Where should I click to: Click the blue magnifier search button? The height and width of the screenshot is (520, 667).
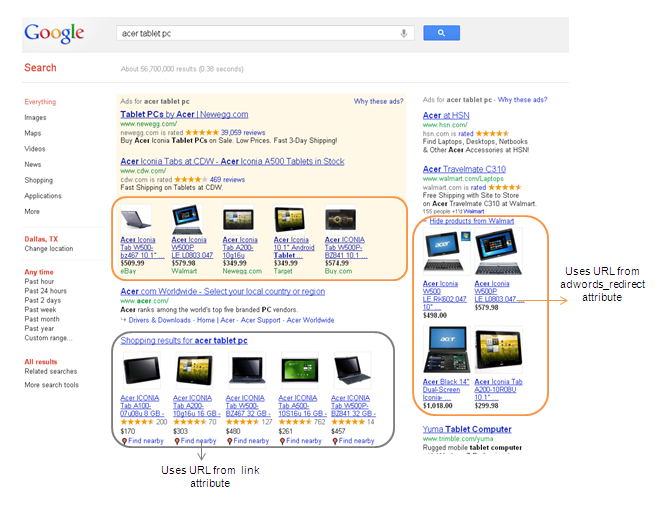pyautogui.click(x=441, y=33)
